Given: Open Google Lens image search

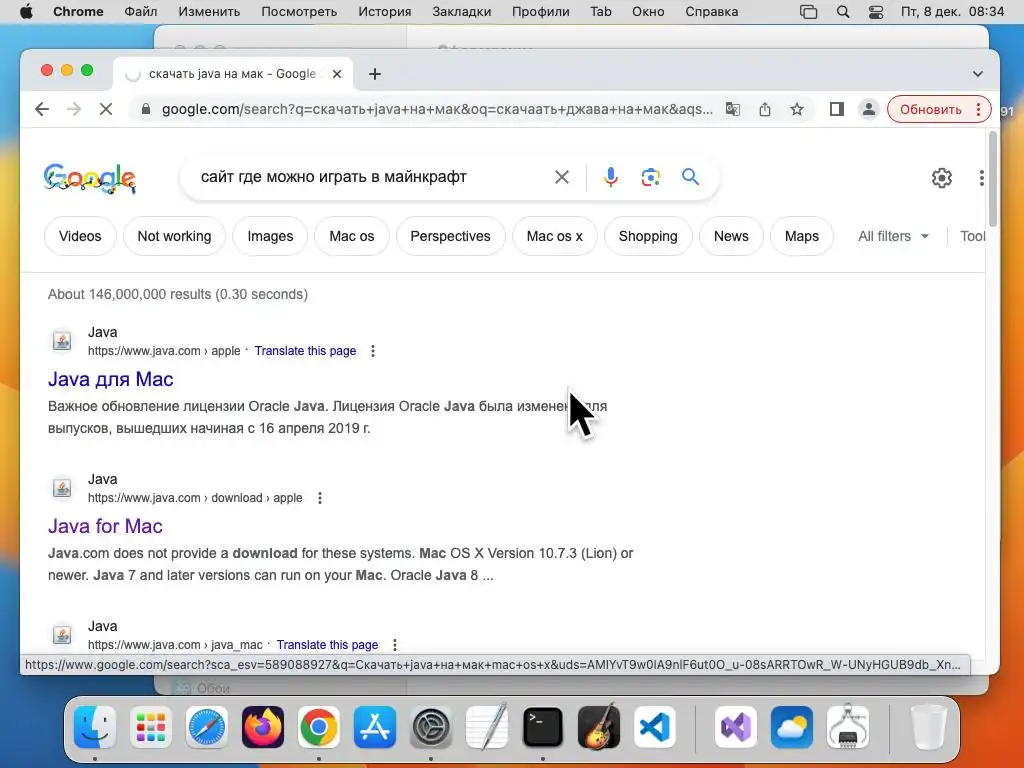Looking at the screenshot, I should pos(650,177).
